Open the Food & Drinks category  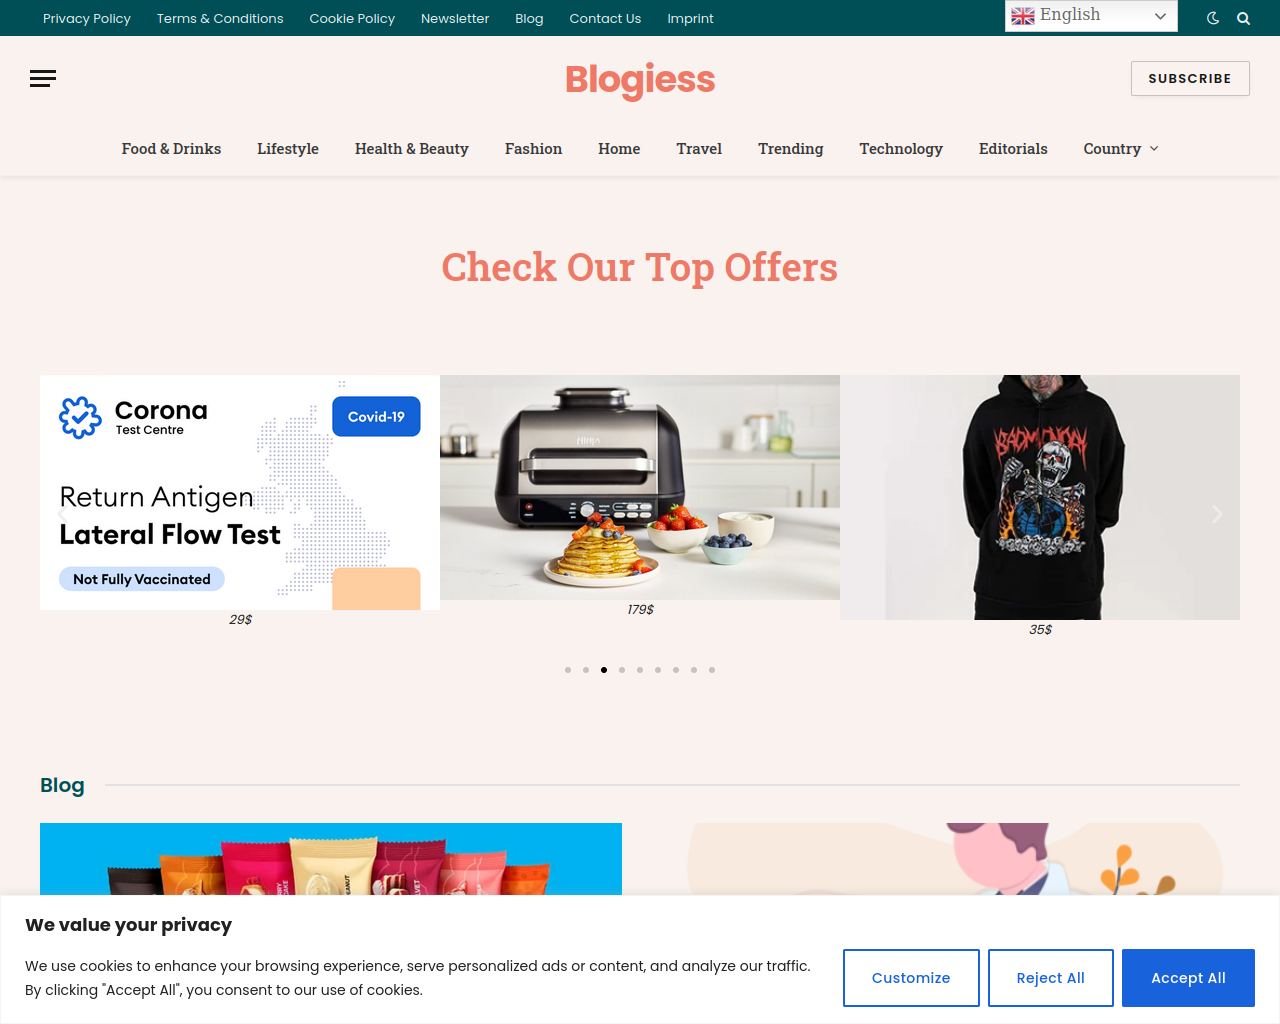click(172, 149)
